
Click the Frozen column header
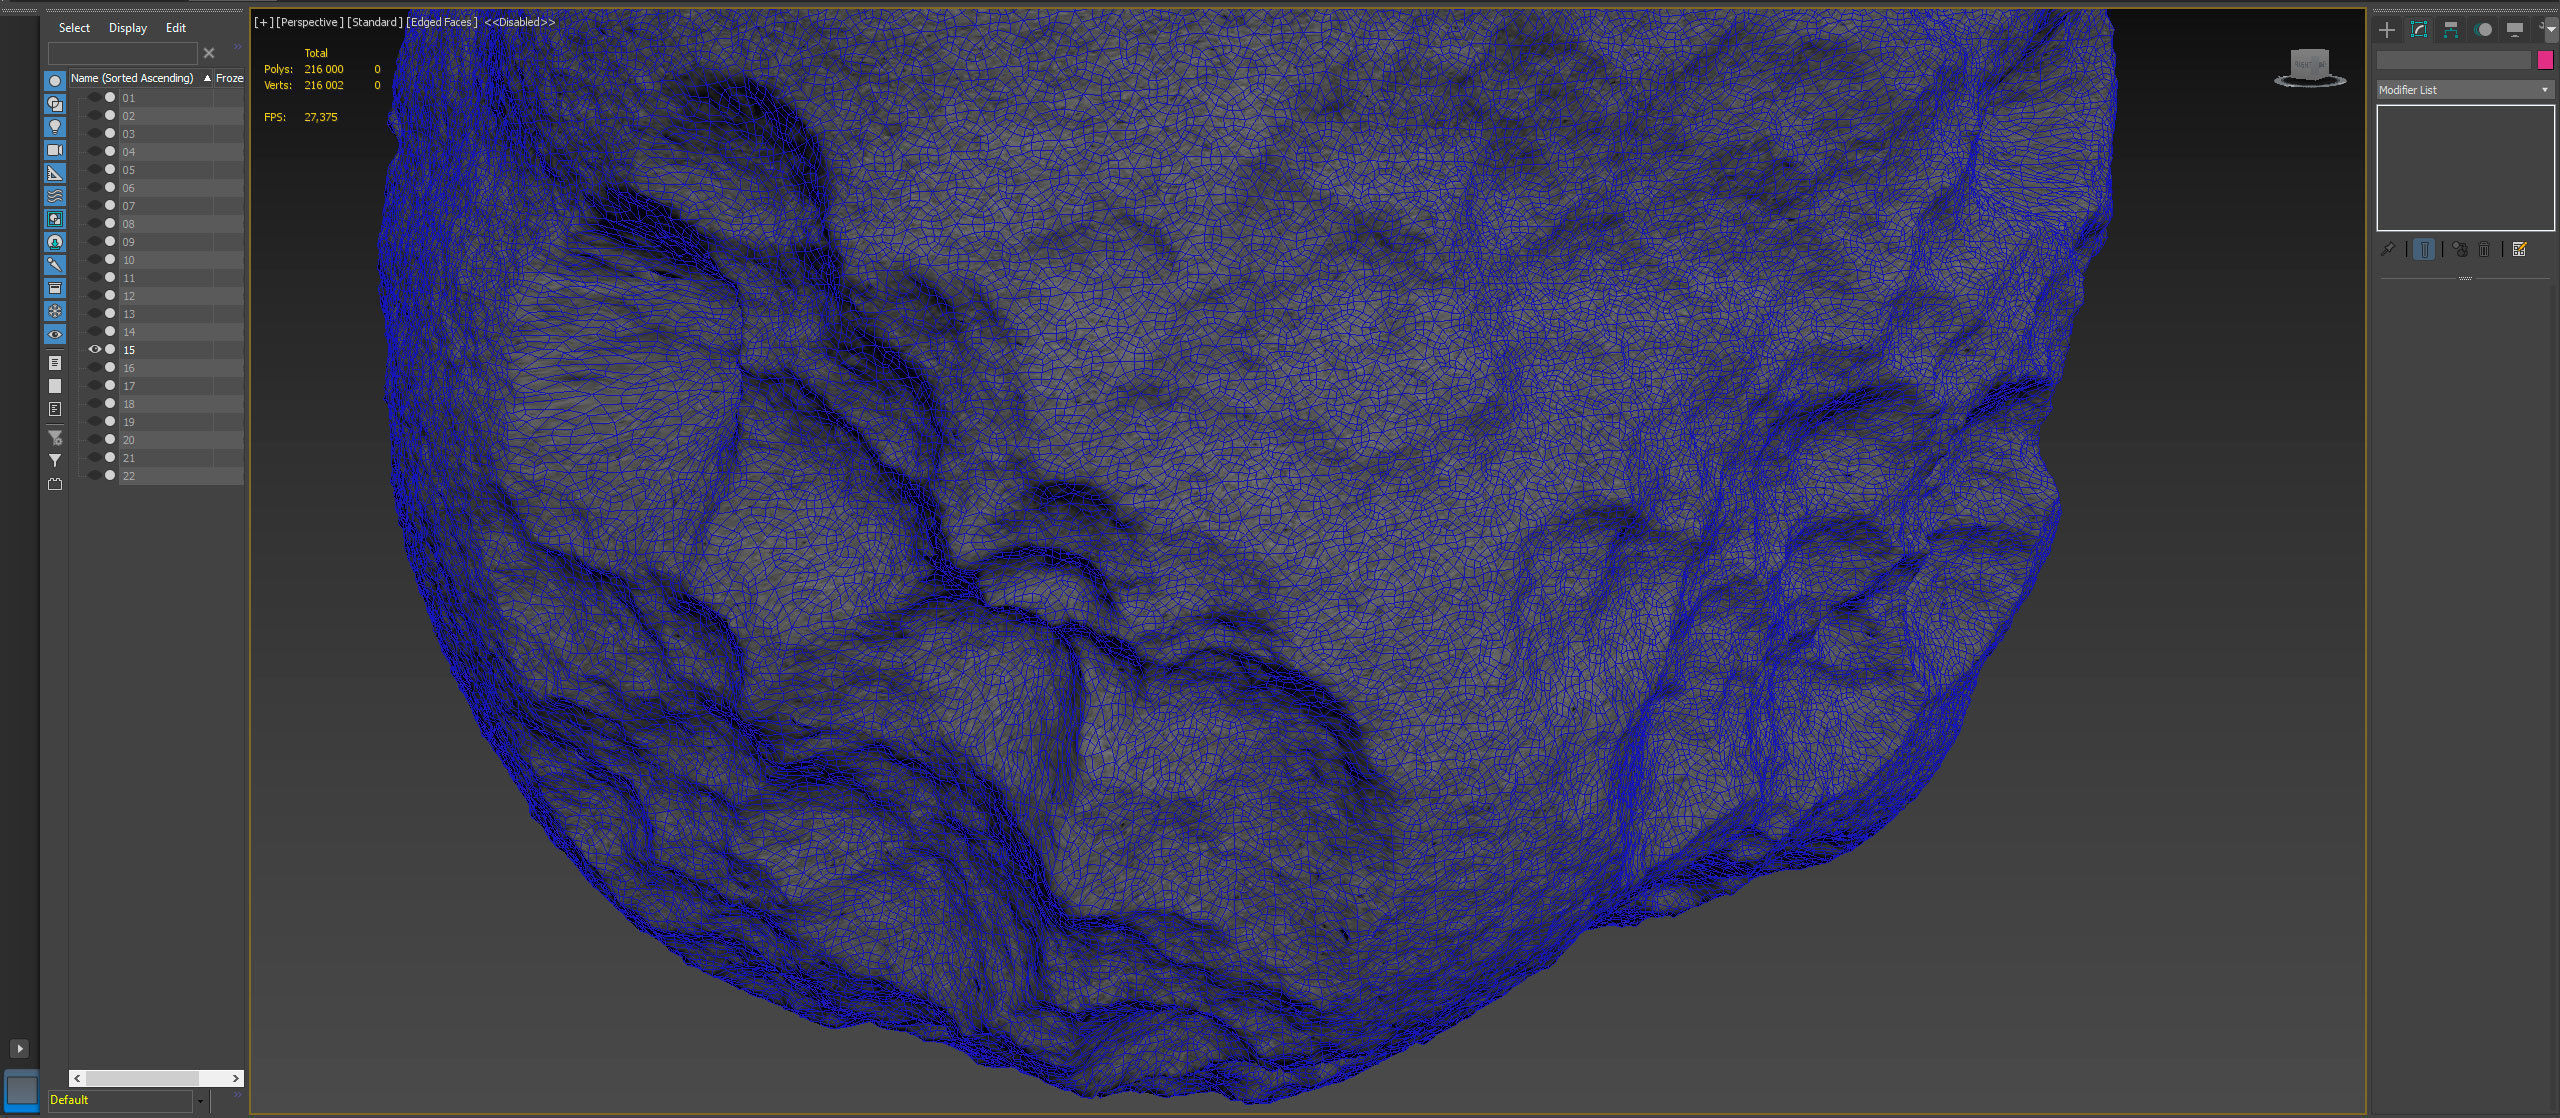tap(229, 78)
